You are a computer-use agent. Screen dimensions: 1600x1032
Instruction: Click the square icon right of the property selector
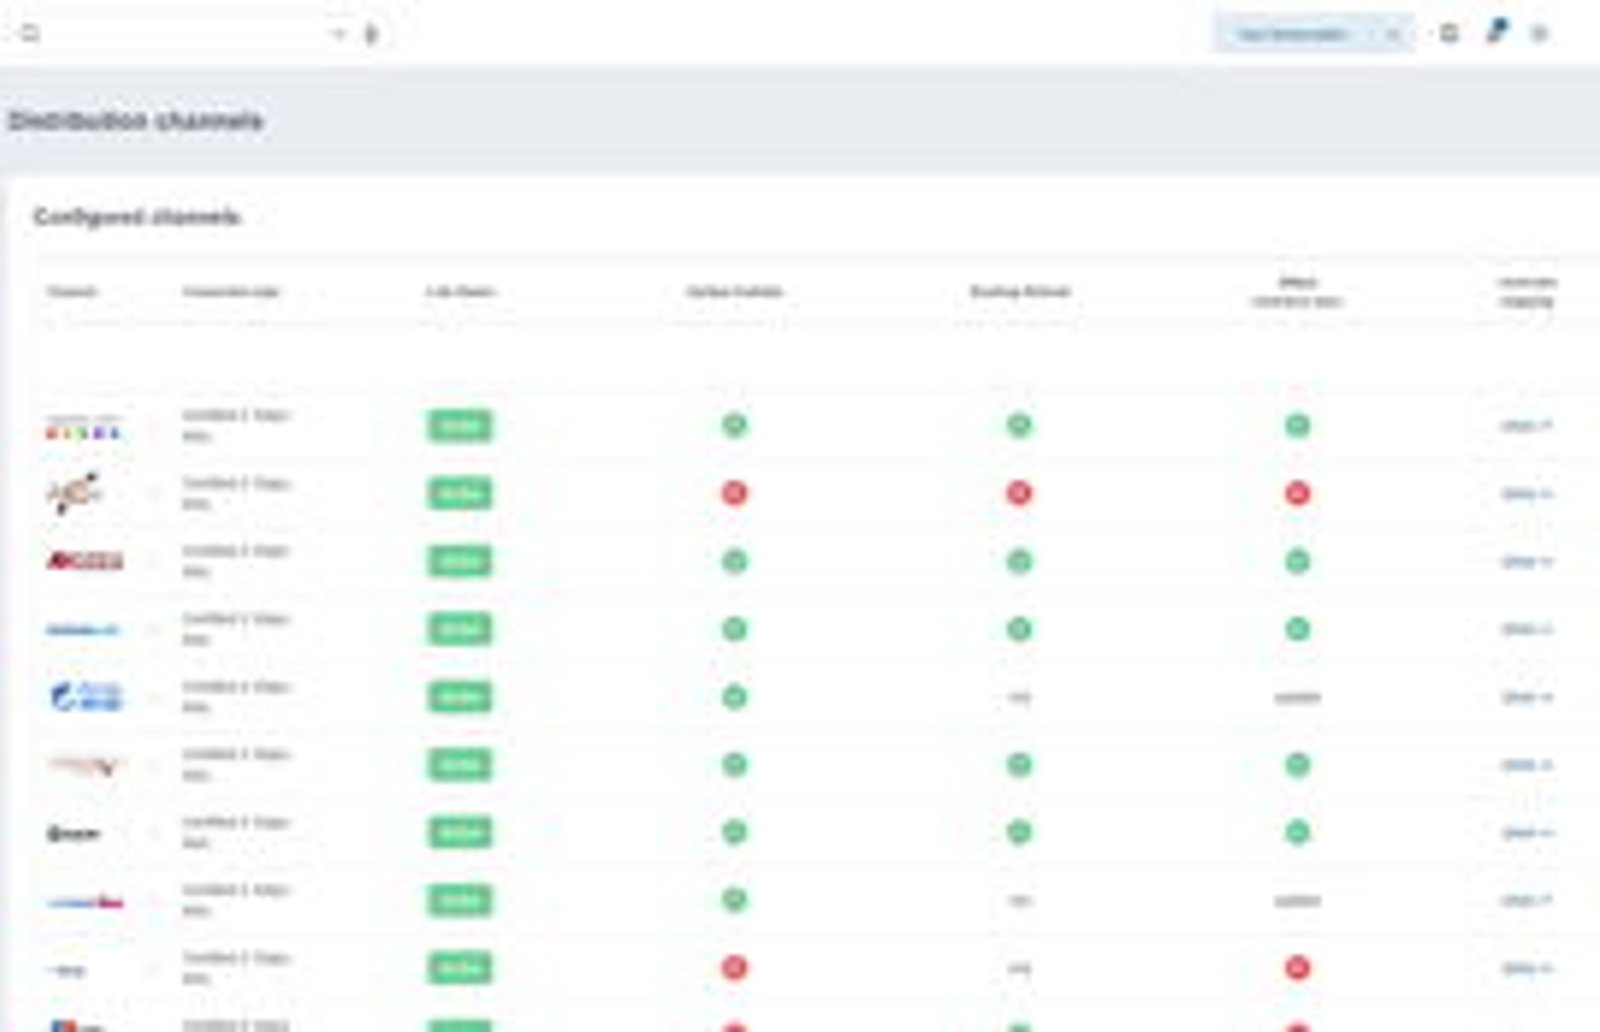pos(1449,33)
